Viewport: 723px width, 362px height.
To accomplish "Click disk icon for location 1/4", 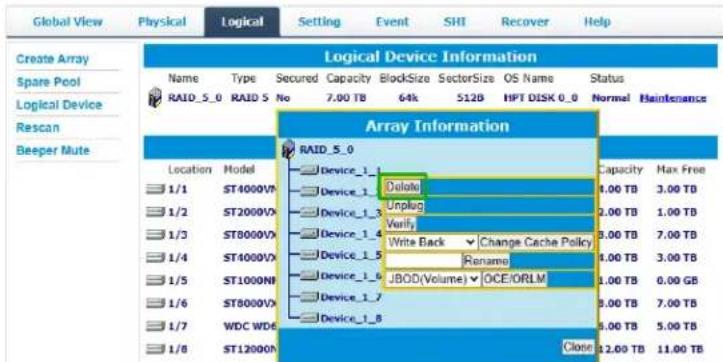I will click(155, 258).
